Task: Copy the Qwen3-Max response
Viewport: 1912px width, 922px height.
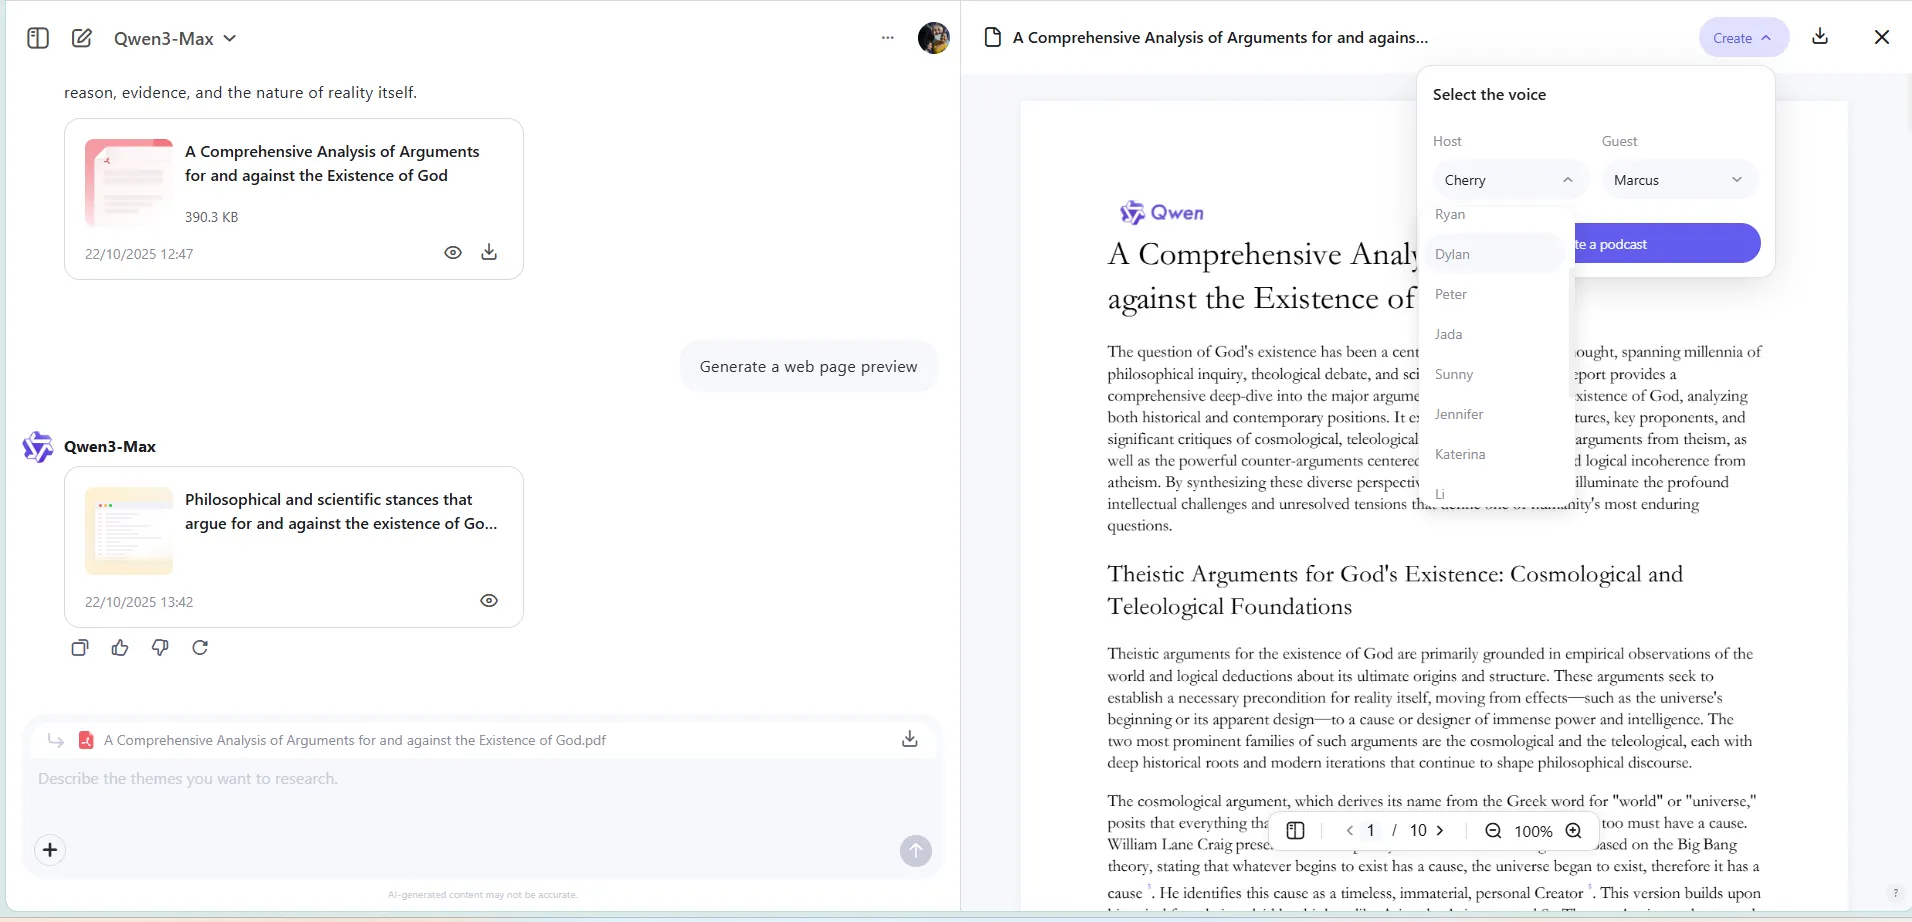Action: point(80,648)
